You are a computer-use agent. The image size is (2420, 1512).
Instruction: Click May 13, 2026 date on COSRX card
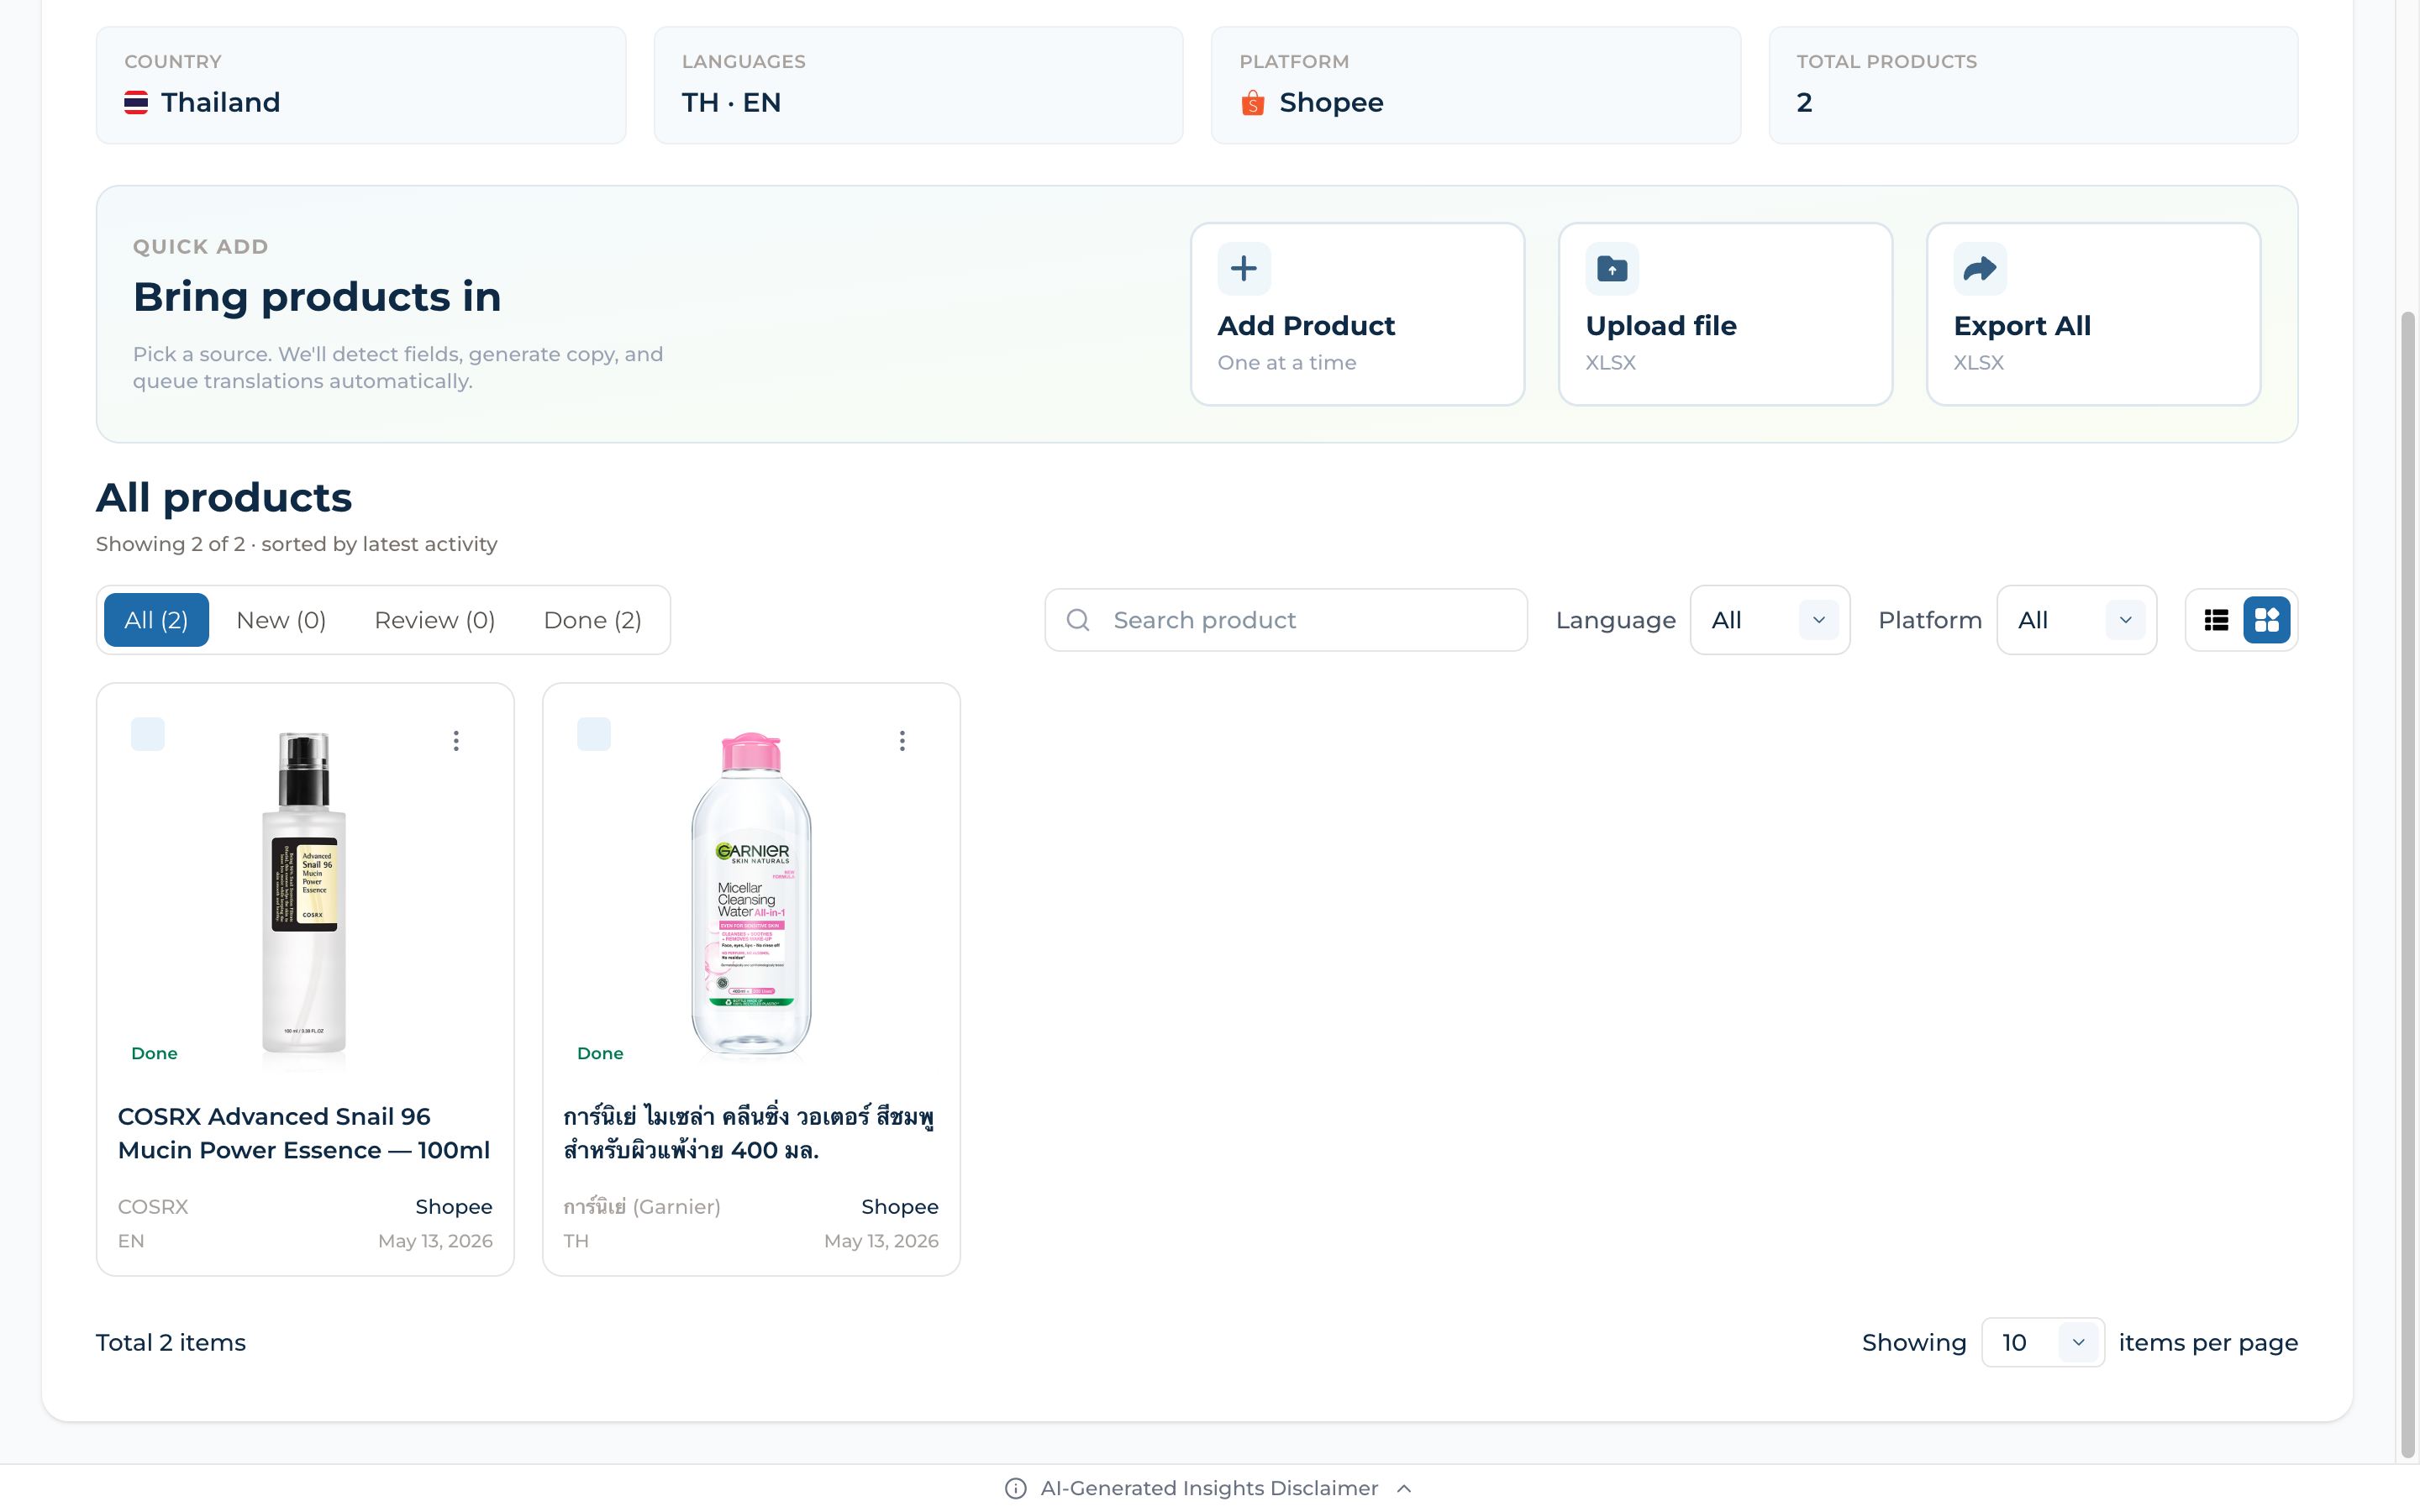tap(435, 1241)
